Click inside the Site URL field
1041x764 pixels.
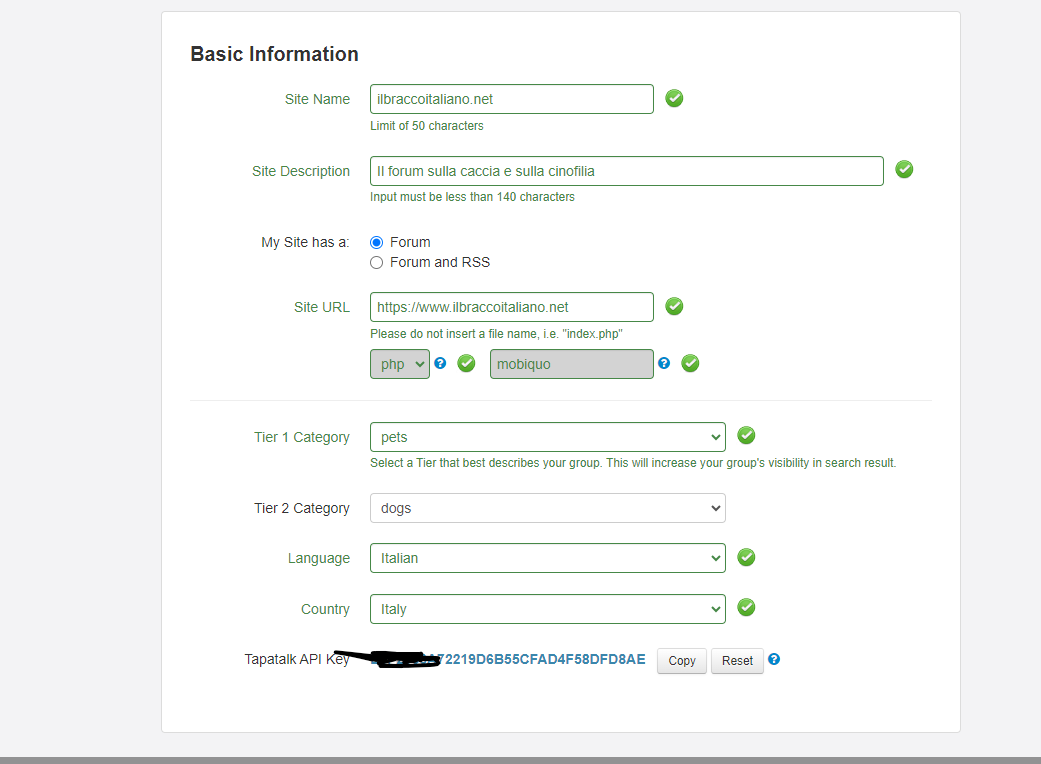[x=511, y=307]
